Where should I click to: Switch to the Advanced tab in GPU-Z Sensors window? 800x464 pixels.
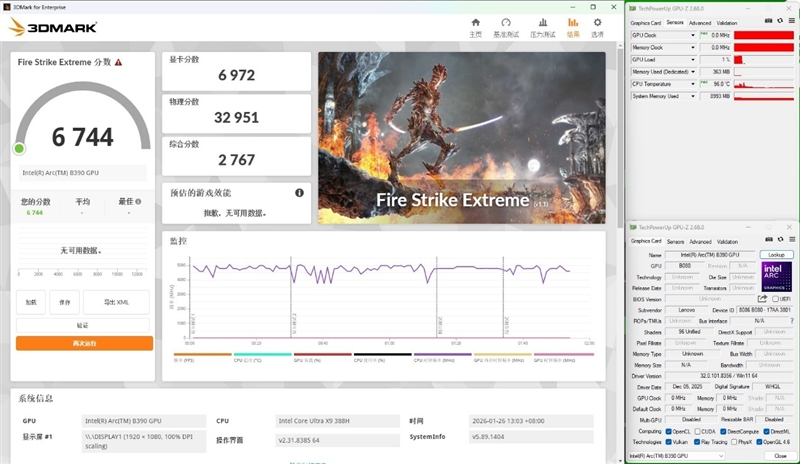tap(700, 22)
